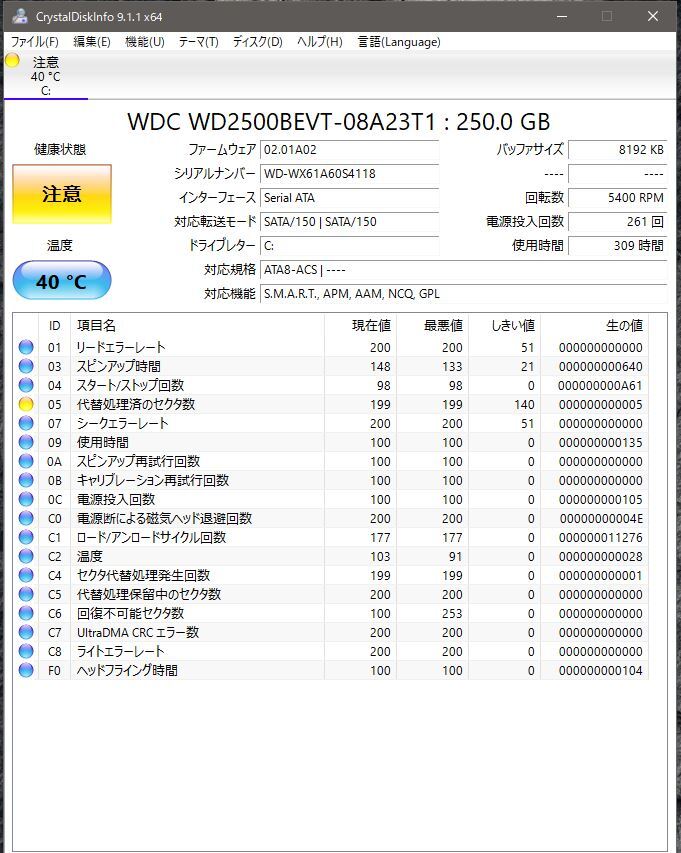681x853 pixels.
Task: Select the UltraDMA CRC エラー数 row name
Action: [138, 633]
